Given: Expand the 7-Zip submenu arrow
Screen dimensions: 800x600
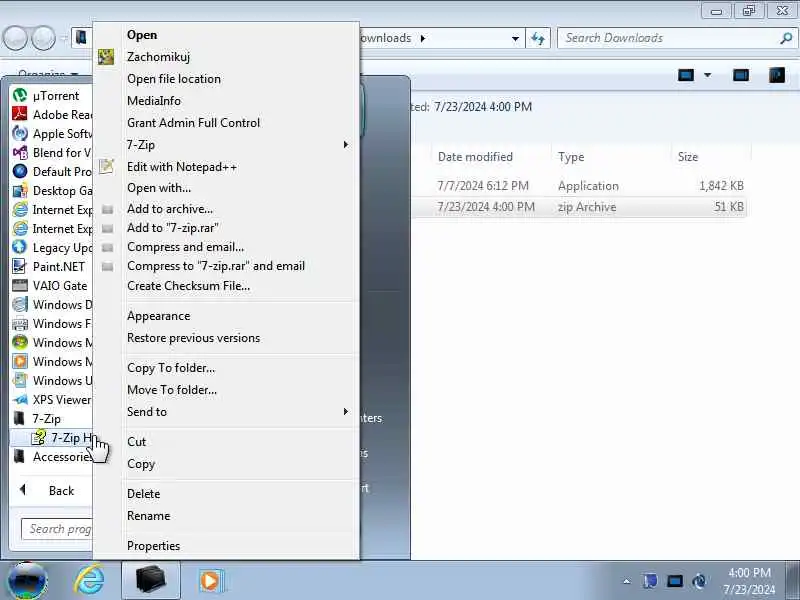Looking at the screenshot, I should coord(346,144).
